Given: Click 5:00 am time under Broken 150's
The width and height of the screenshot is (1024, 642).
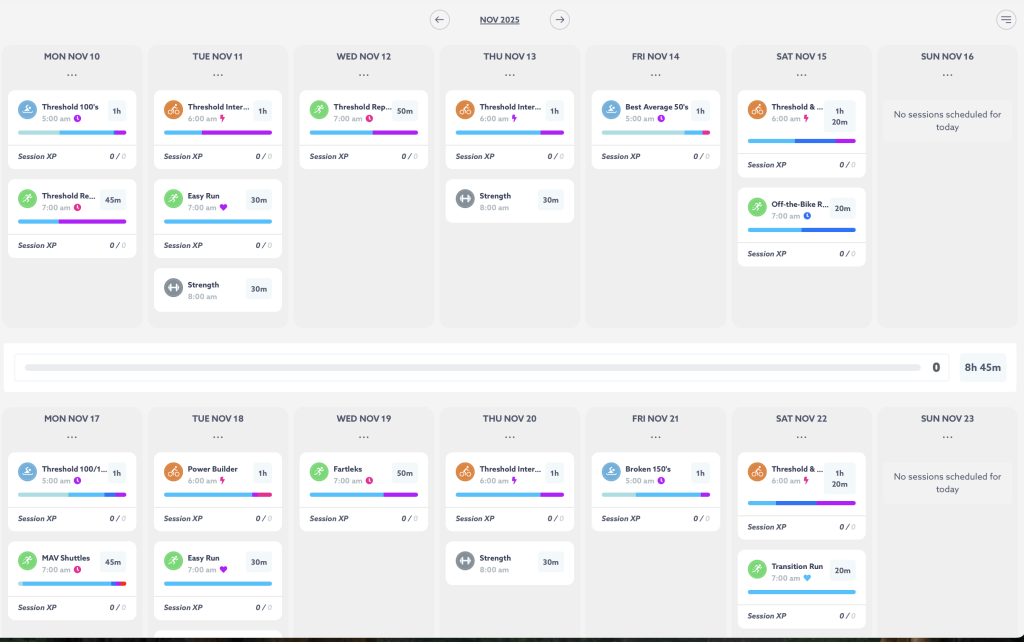Looking at the screenshot, I should pyautogui.click(x=639, y=481).
